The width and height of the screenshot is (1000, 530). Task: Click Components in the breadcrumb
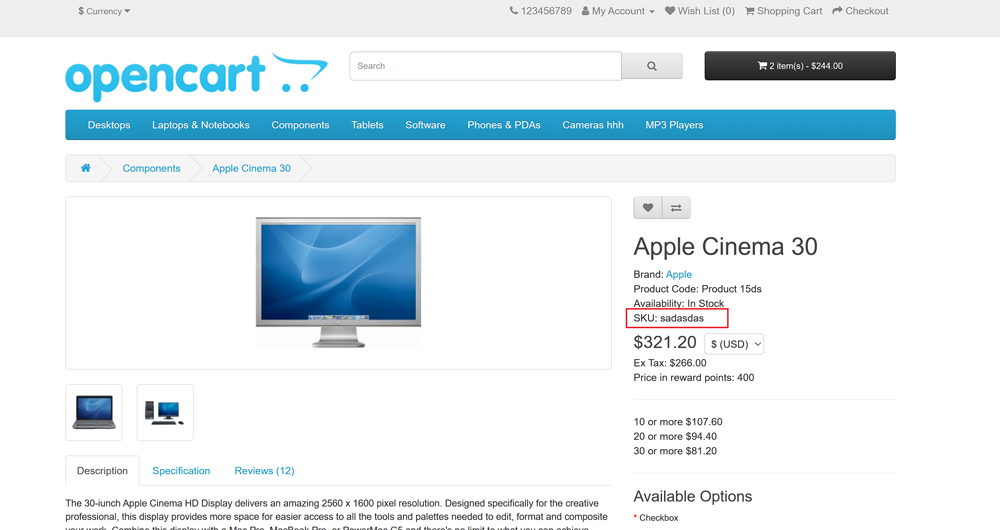click(x=152, y=168)
